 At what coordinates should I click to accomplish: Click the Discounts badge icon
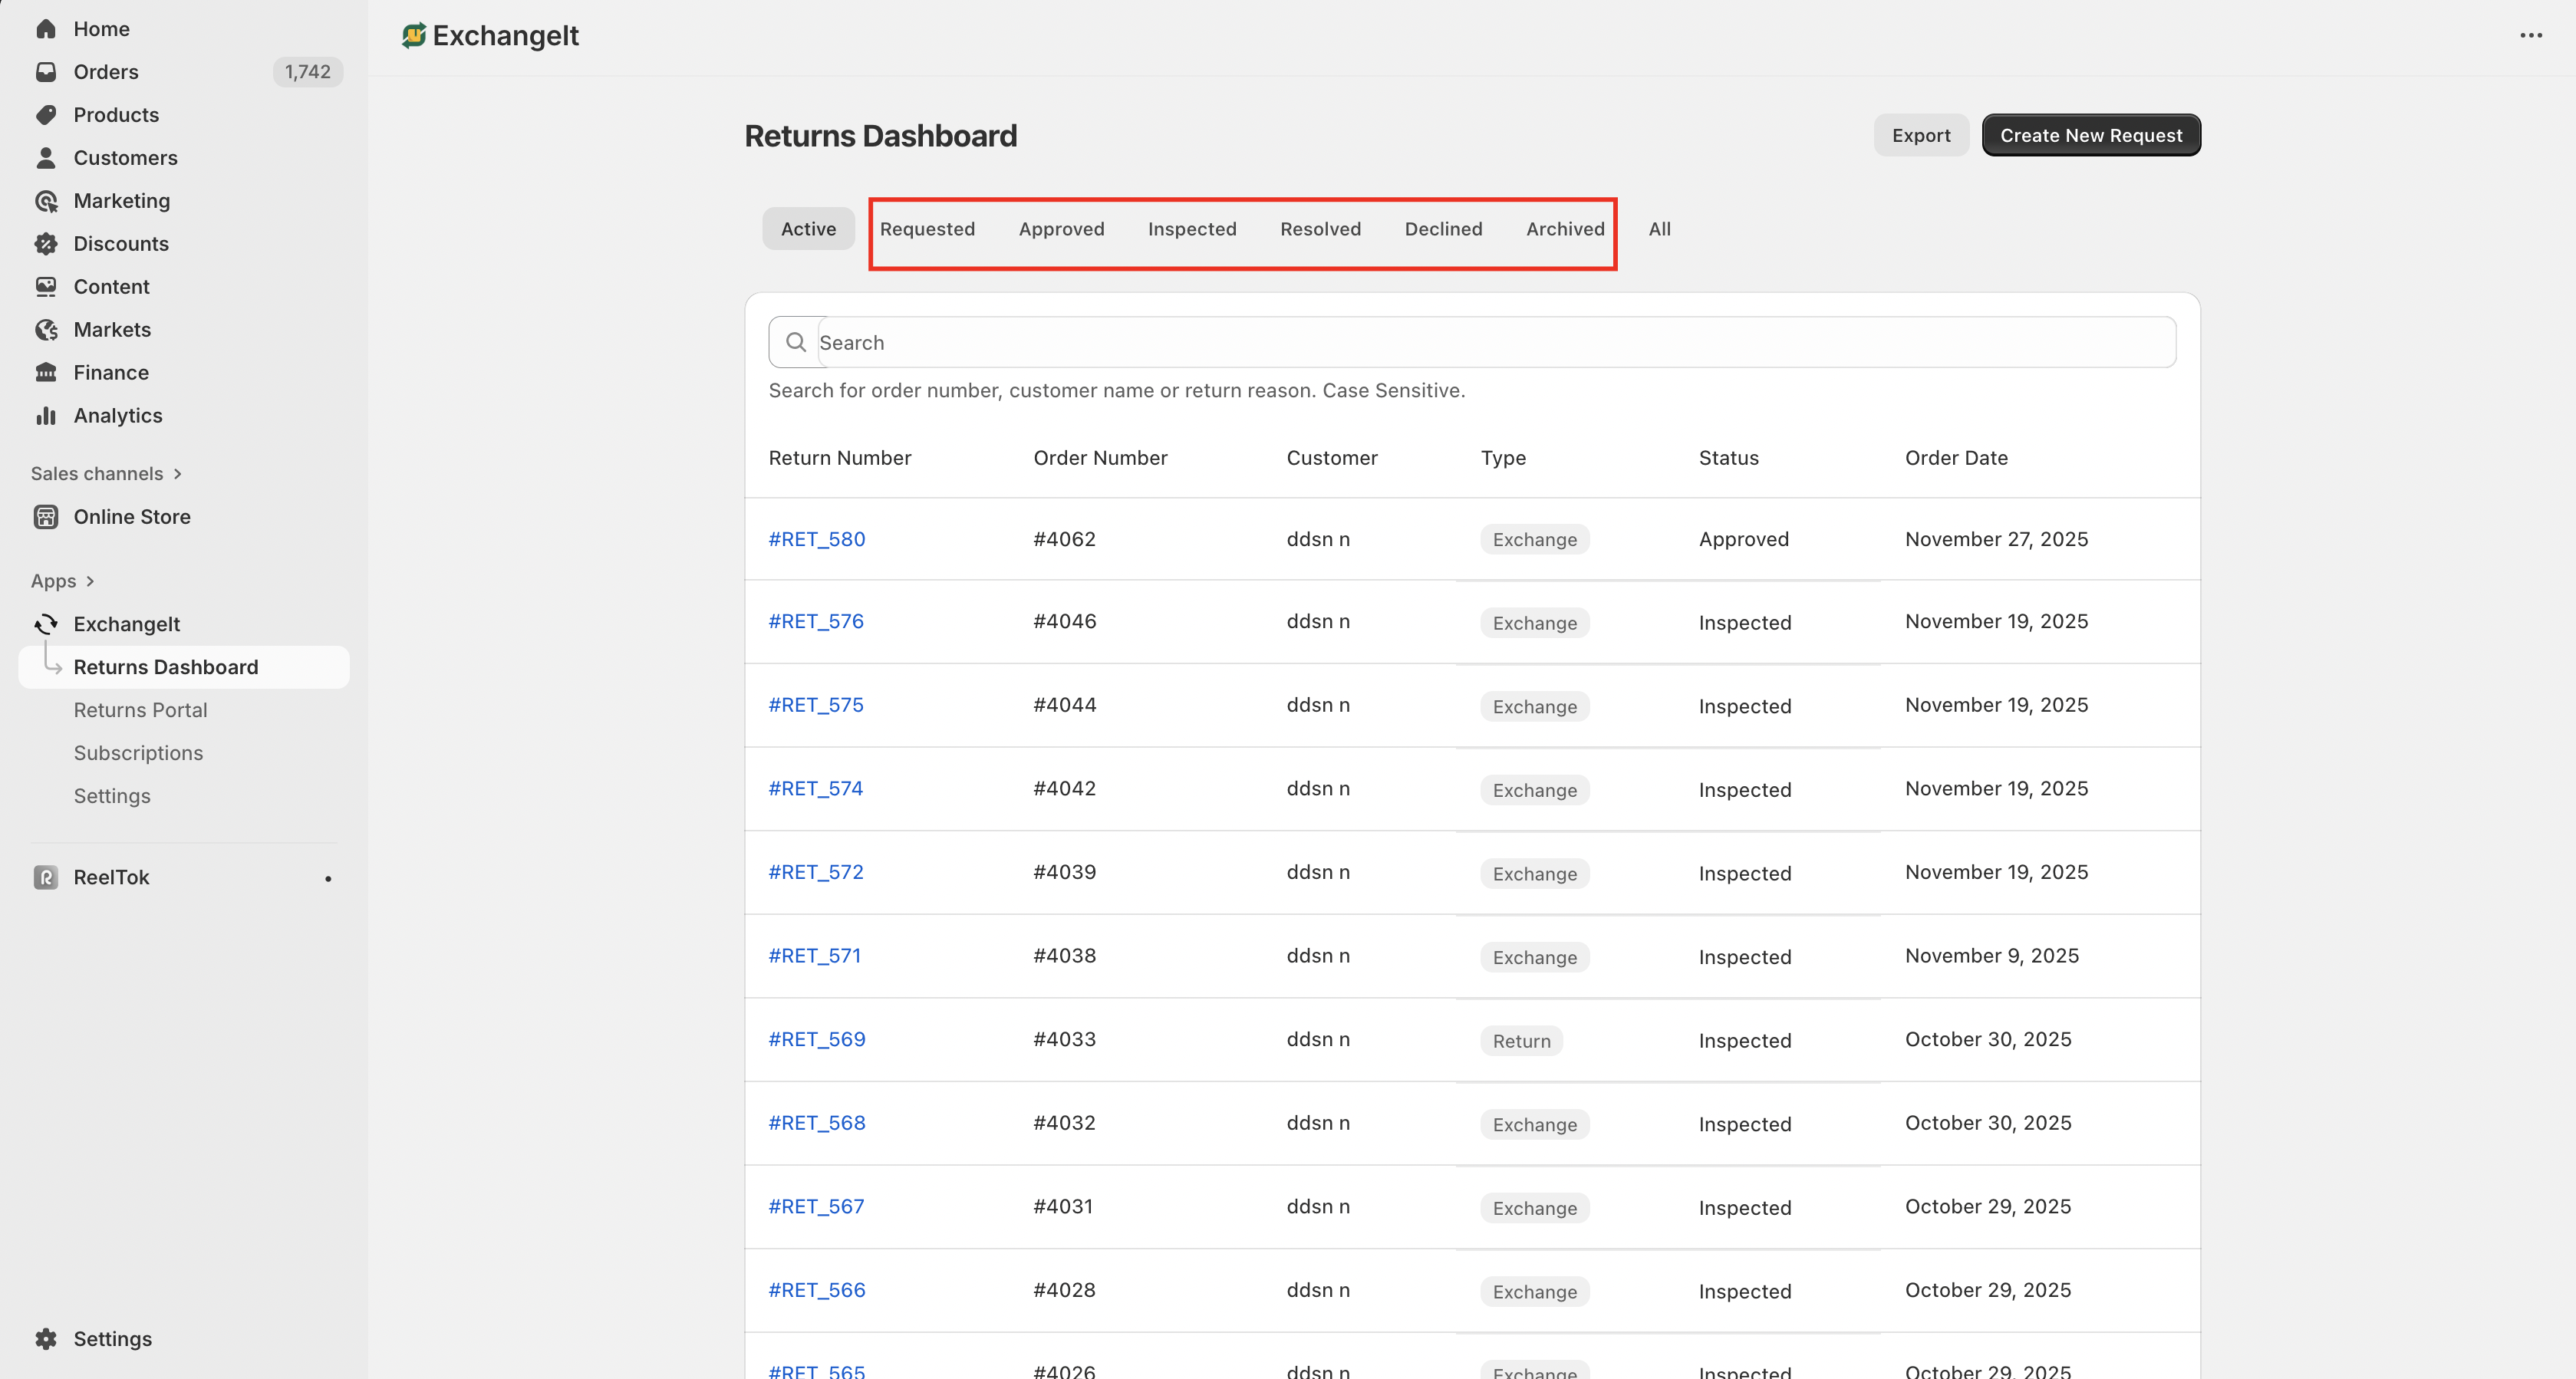tap(46, 244)
